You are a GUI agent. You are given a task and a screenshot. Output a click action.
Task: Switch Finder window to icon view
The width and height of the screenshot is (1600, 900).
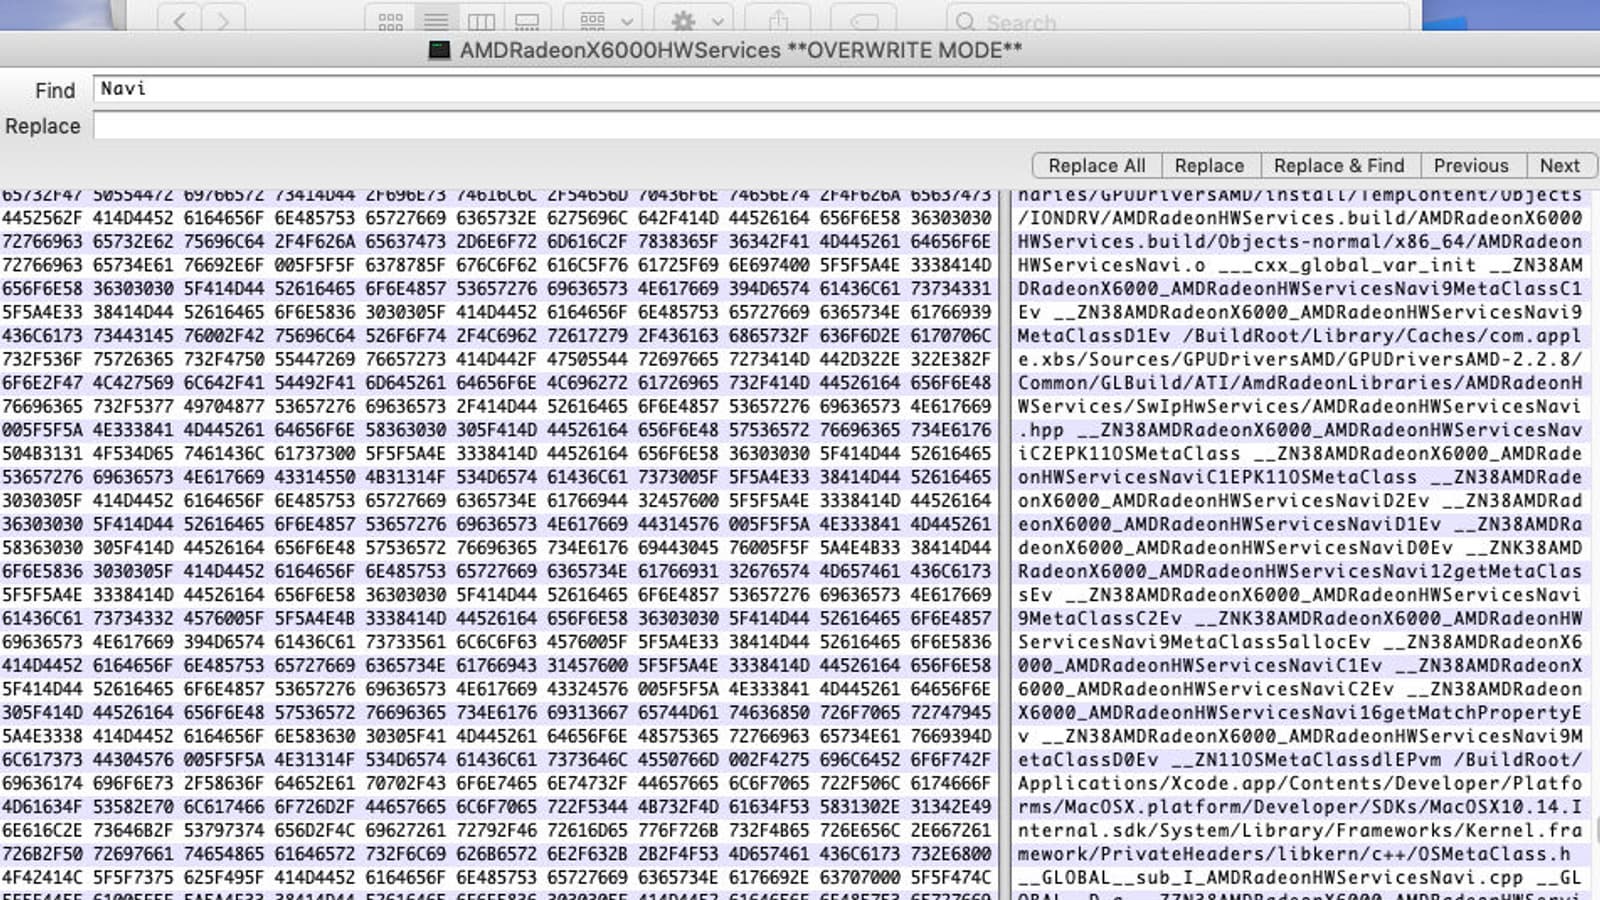point(390,21)
